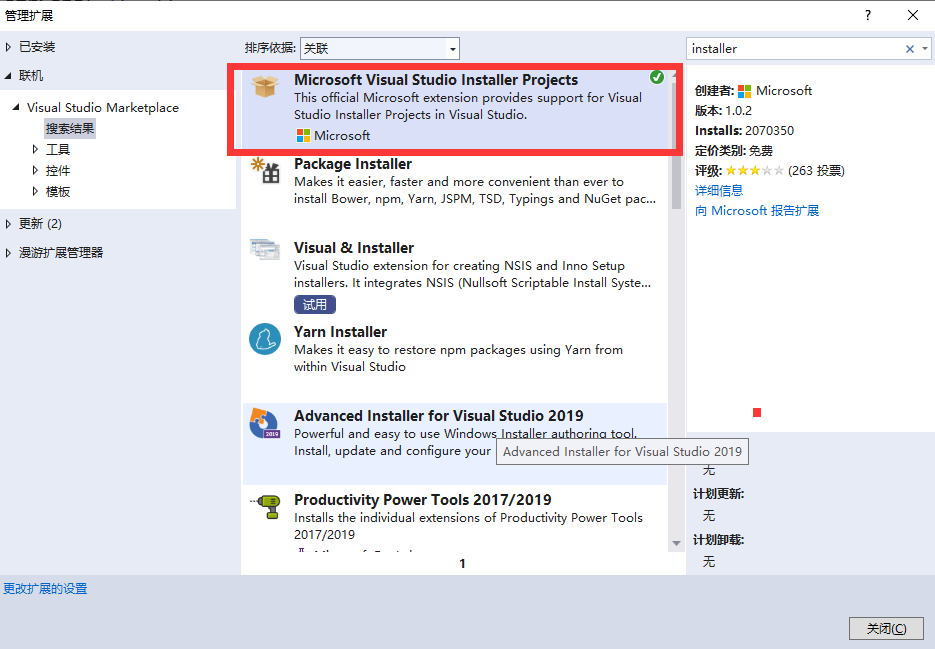Click the 版本: 1.0.2 text
The image size is (935, 649).
tap(723, 110)
